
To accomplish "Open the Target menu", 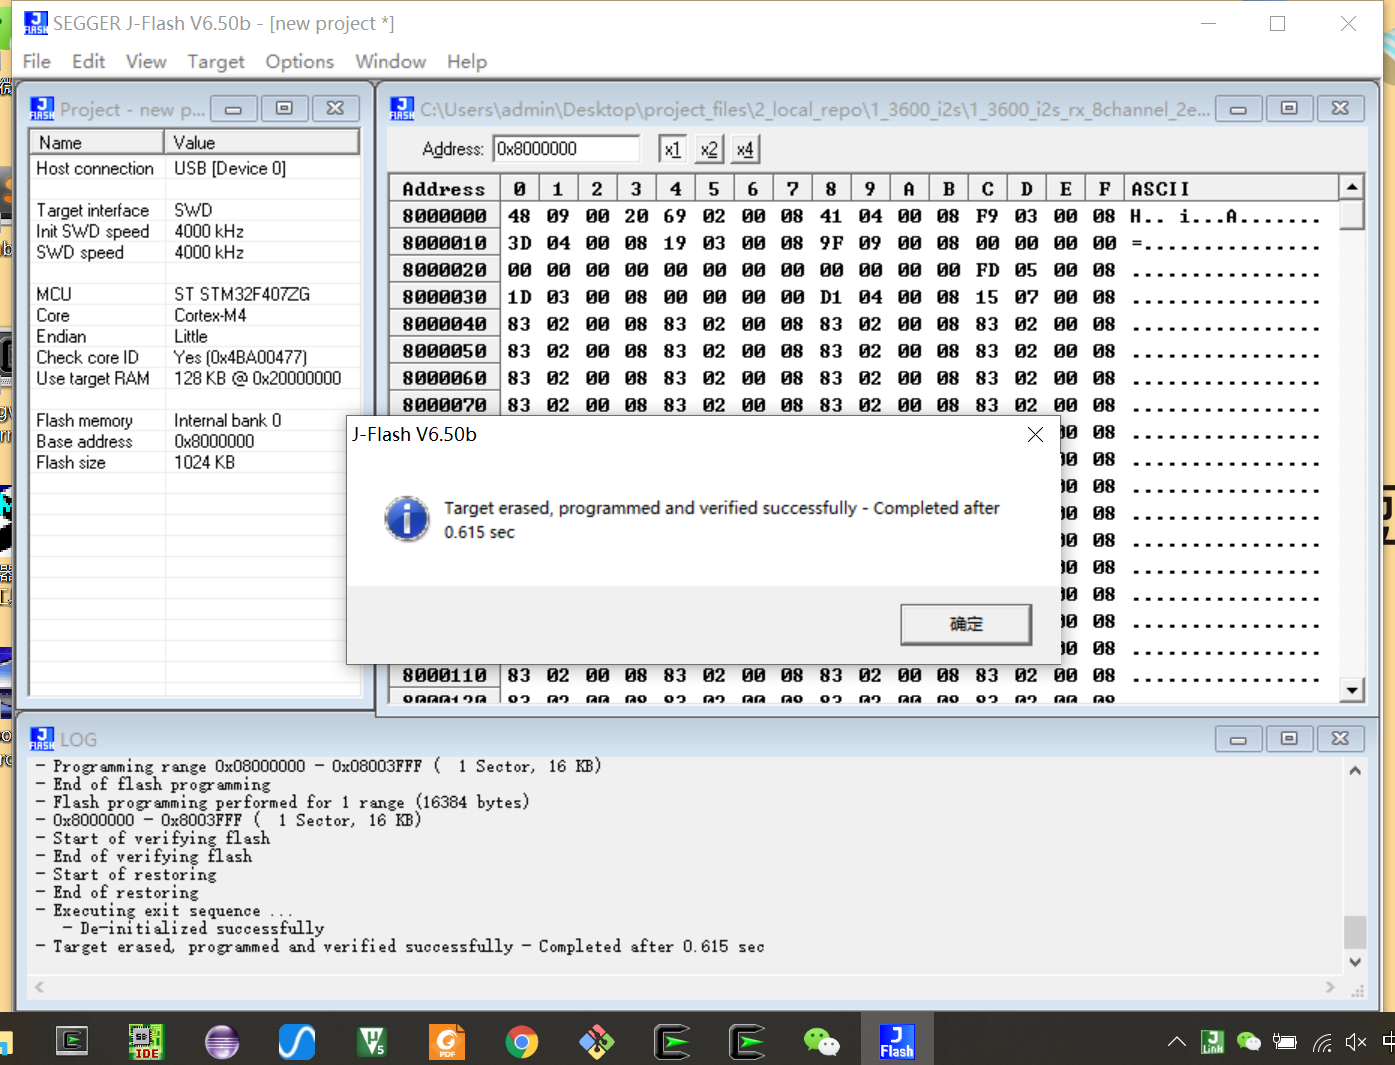I will click(x=216, y=61).
